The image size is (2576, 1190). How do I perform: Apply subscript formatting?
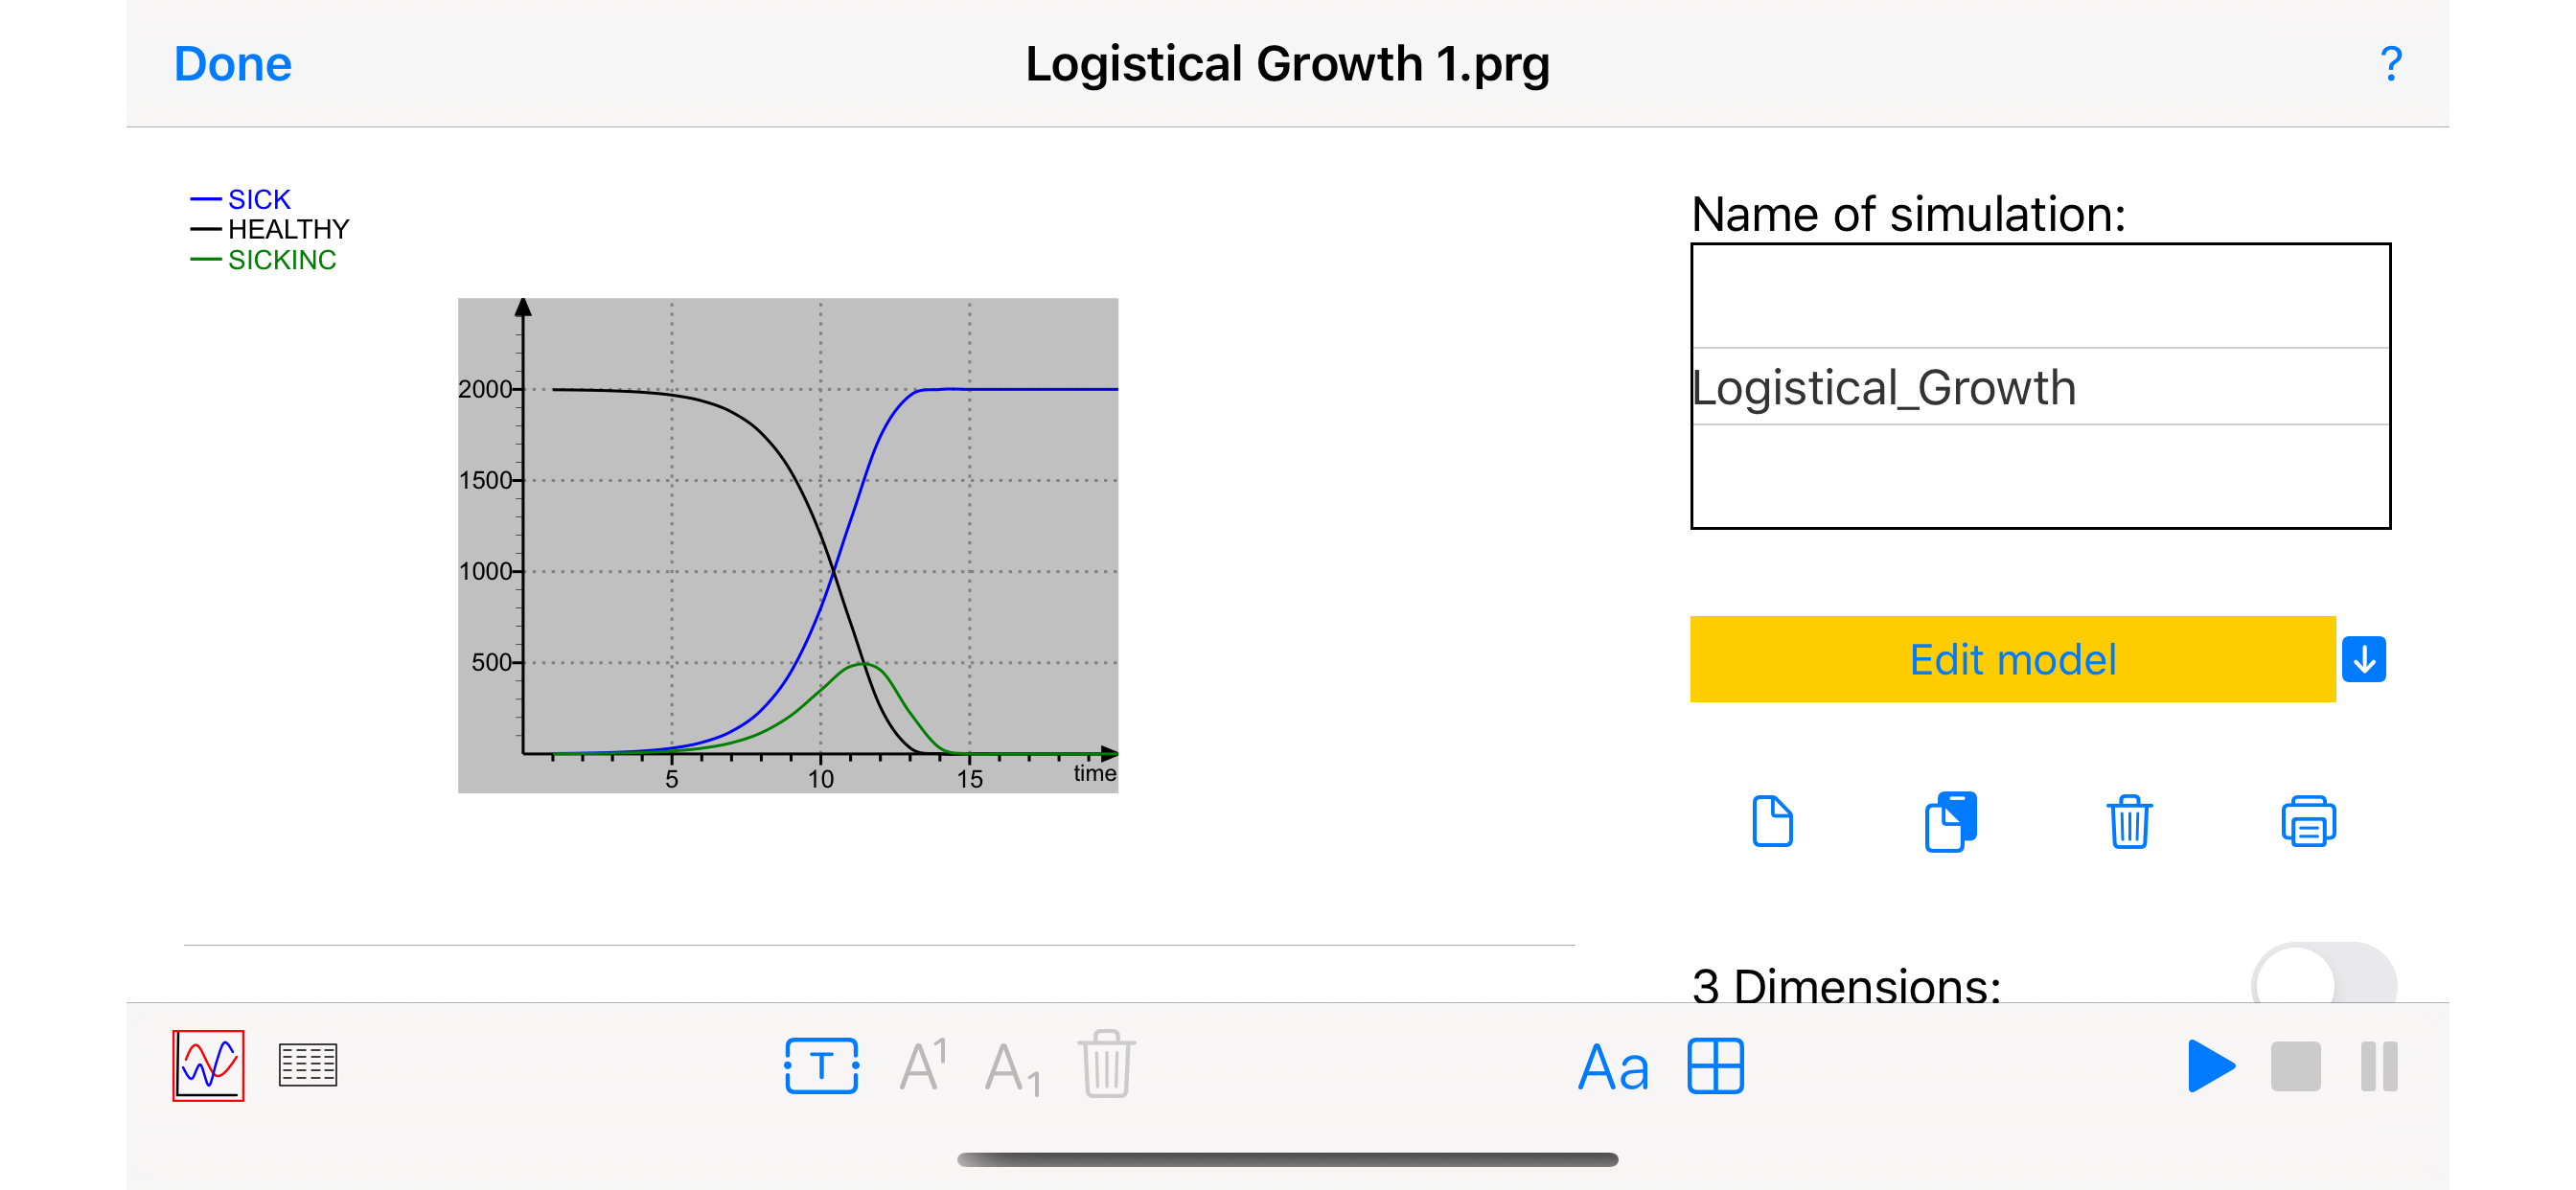[1012, 1068]
